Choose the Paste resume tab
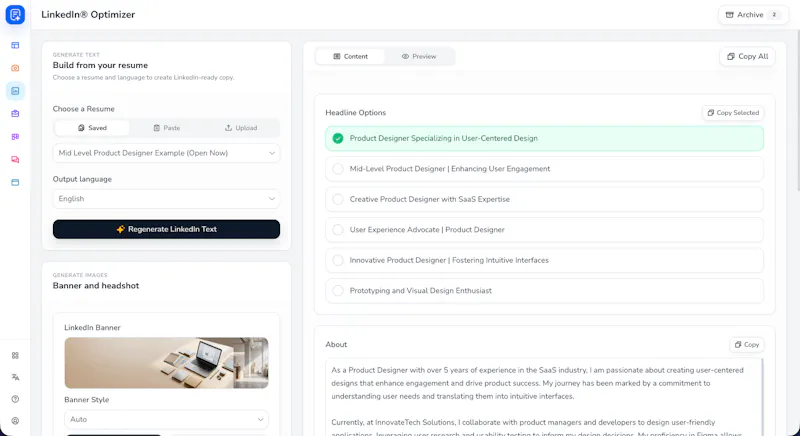The width and height of the screenshot is (800, 436). [167, 128]
